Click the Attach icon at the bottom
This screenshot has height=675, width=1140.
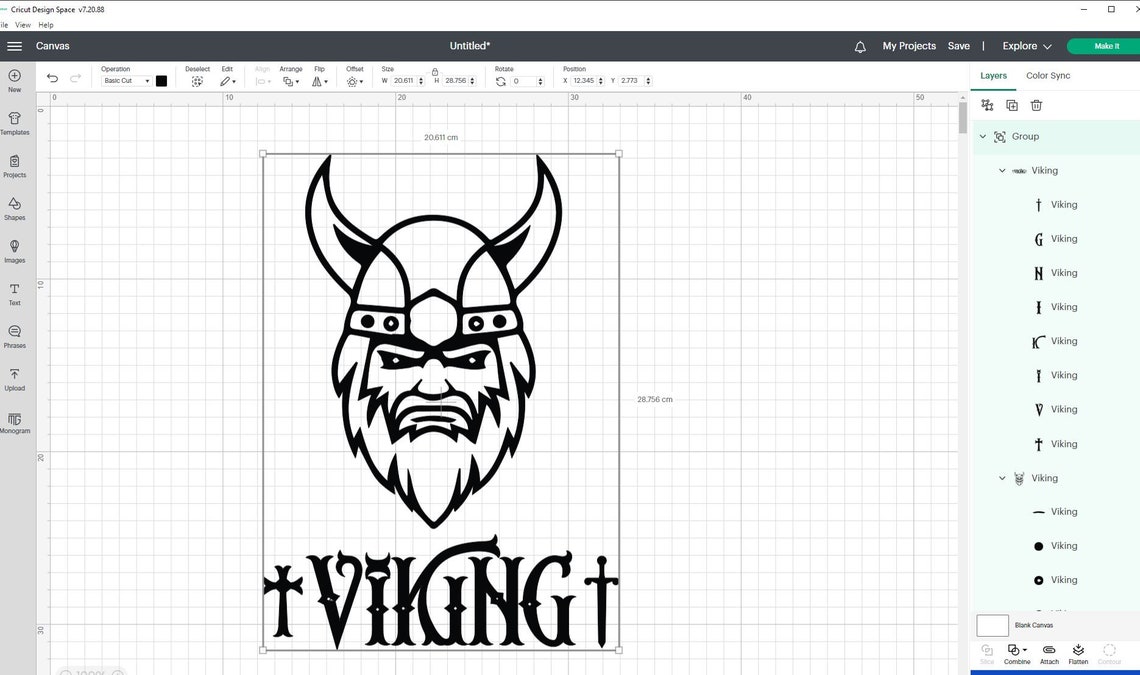pyautogui.click(x=1048, y=654)
